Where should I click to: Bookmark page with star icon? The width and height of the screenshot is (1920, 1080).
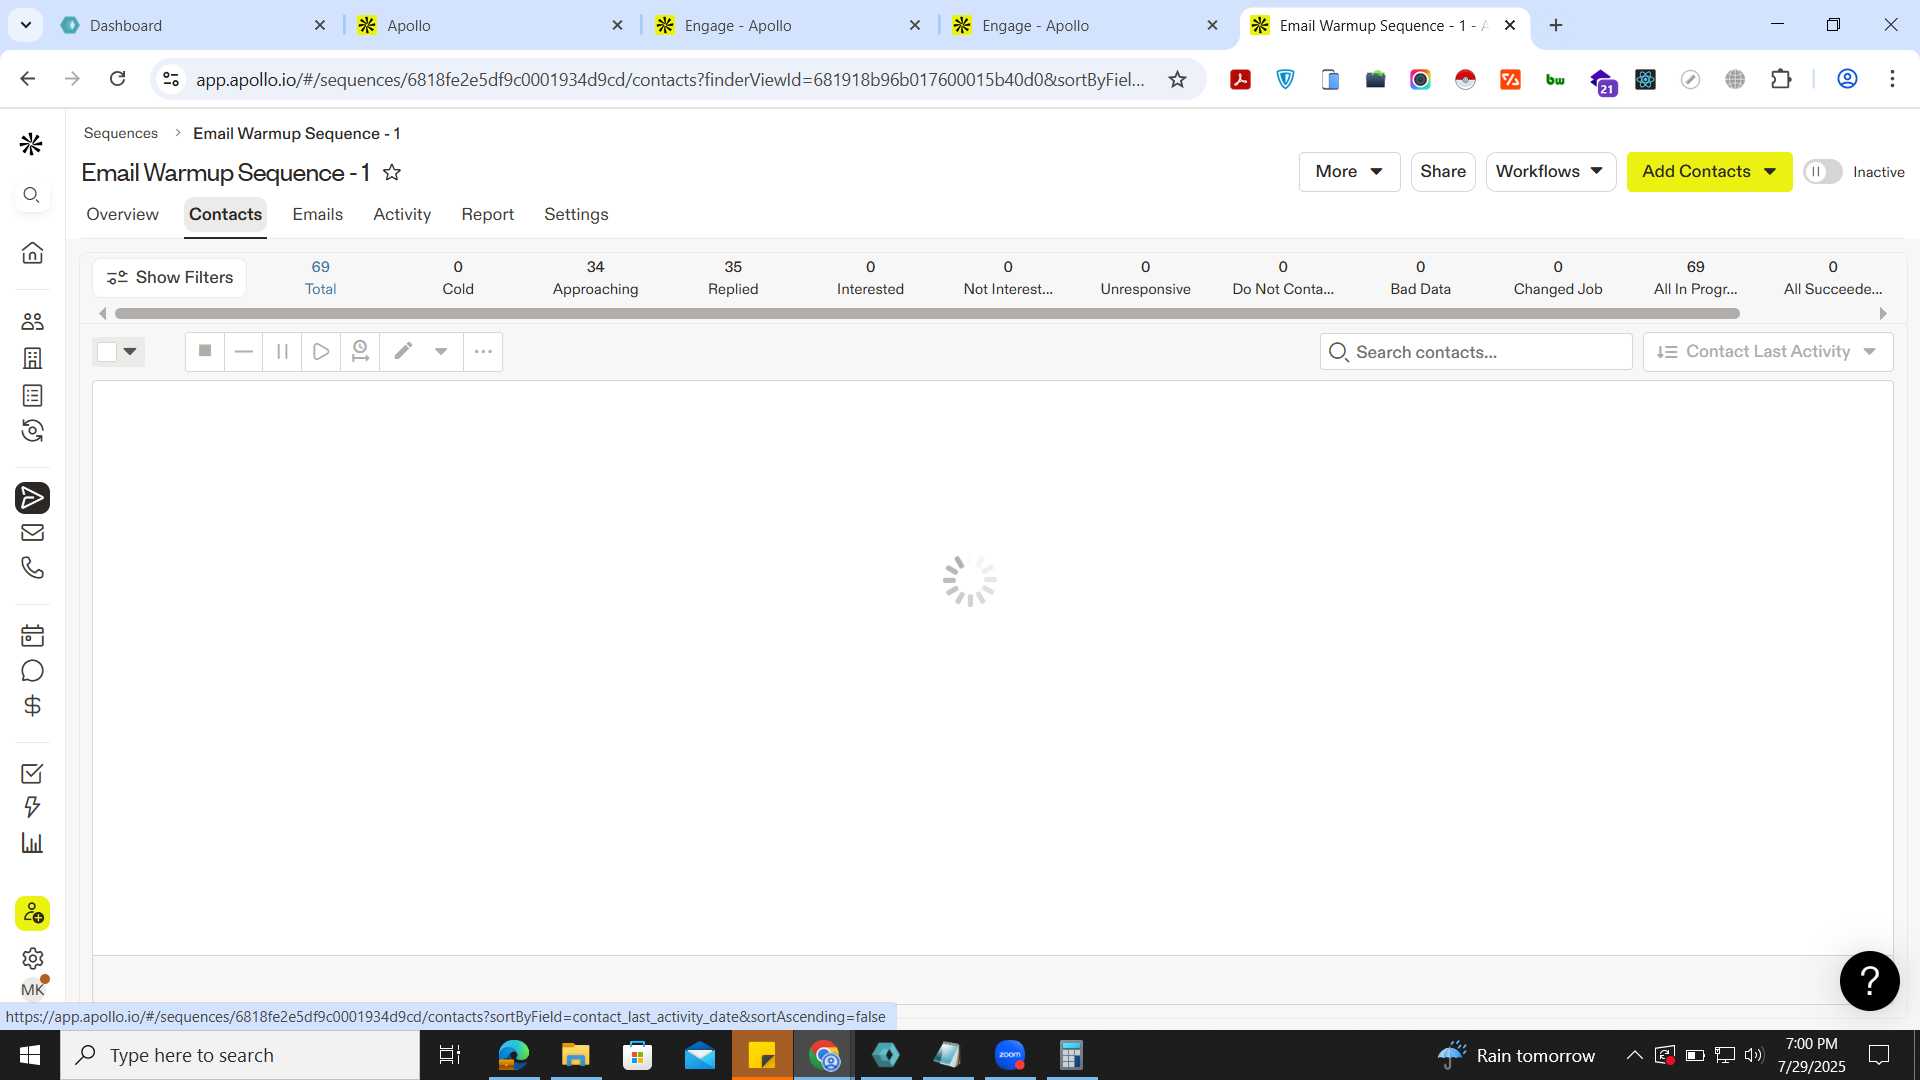click(x=1177, y=79)
